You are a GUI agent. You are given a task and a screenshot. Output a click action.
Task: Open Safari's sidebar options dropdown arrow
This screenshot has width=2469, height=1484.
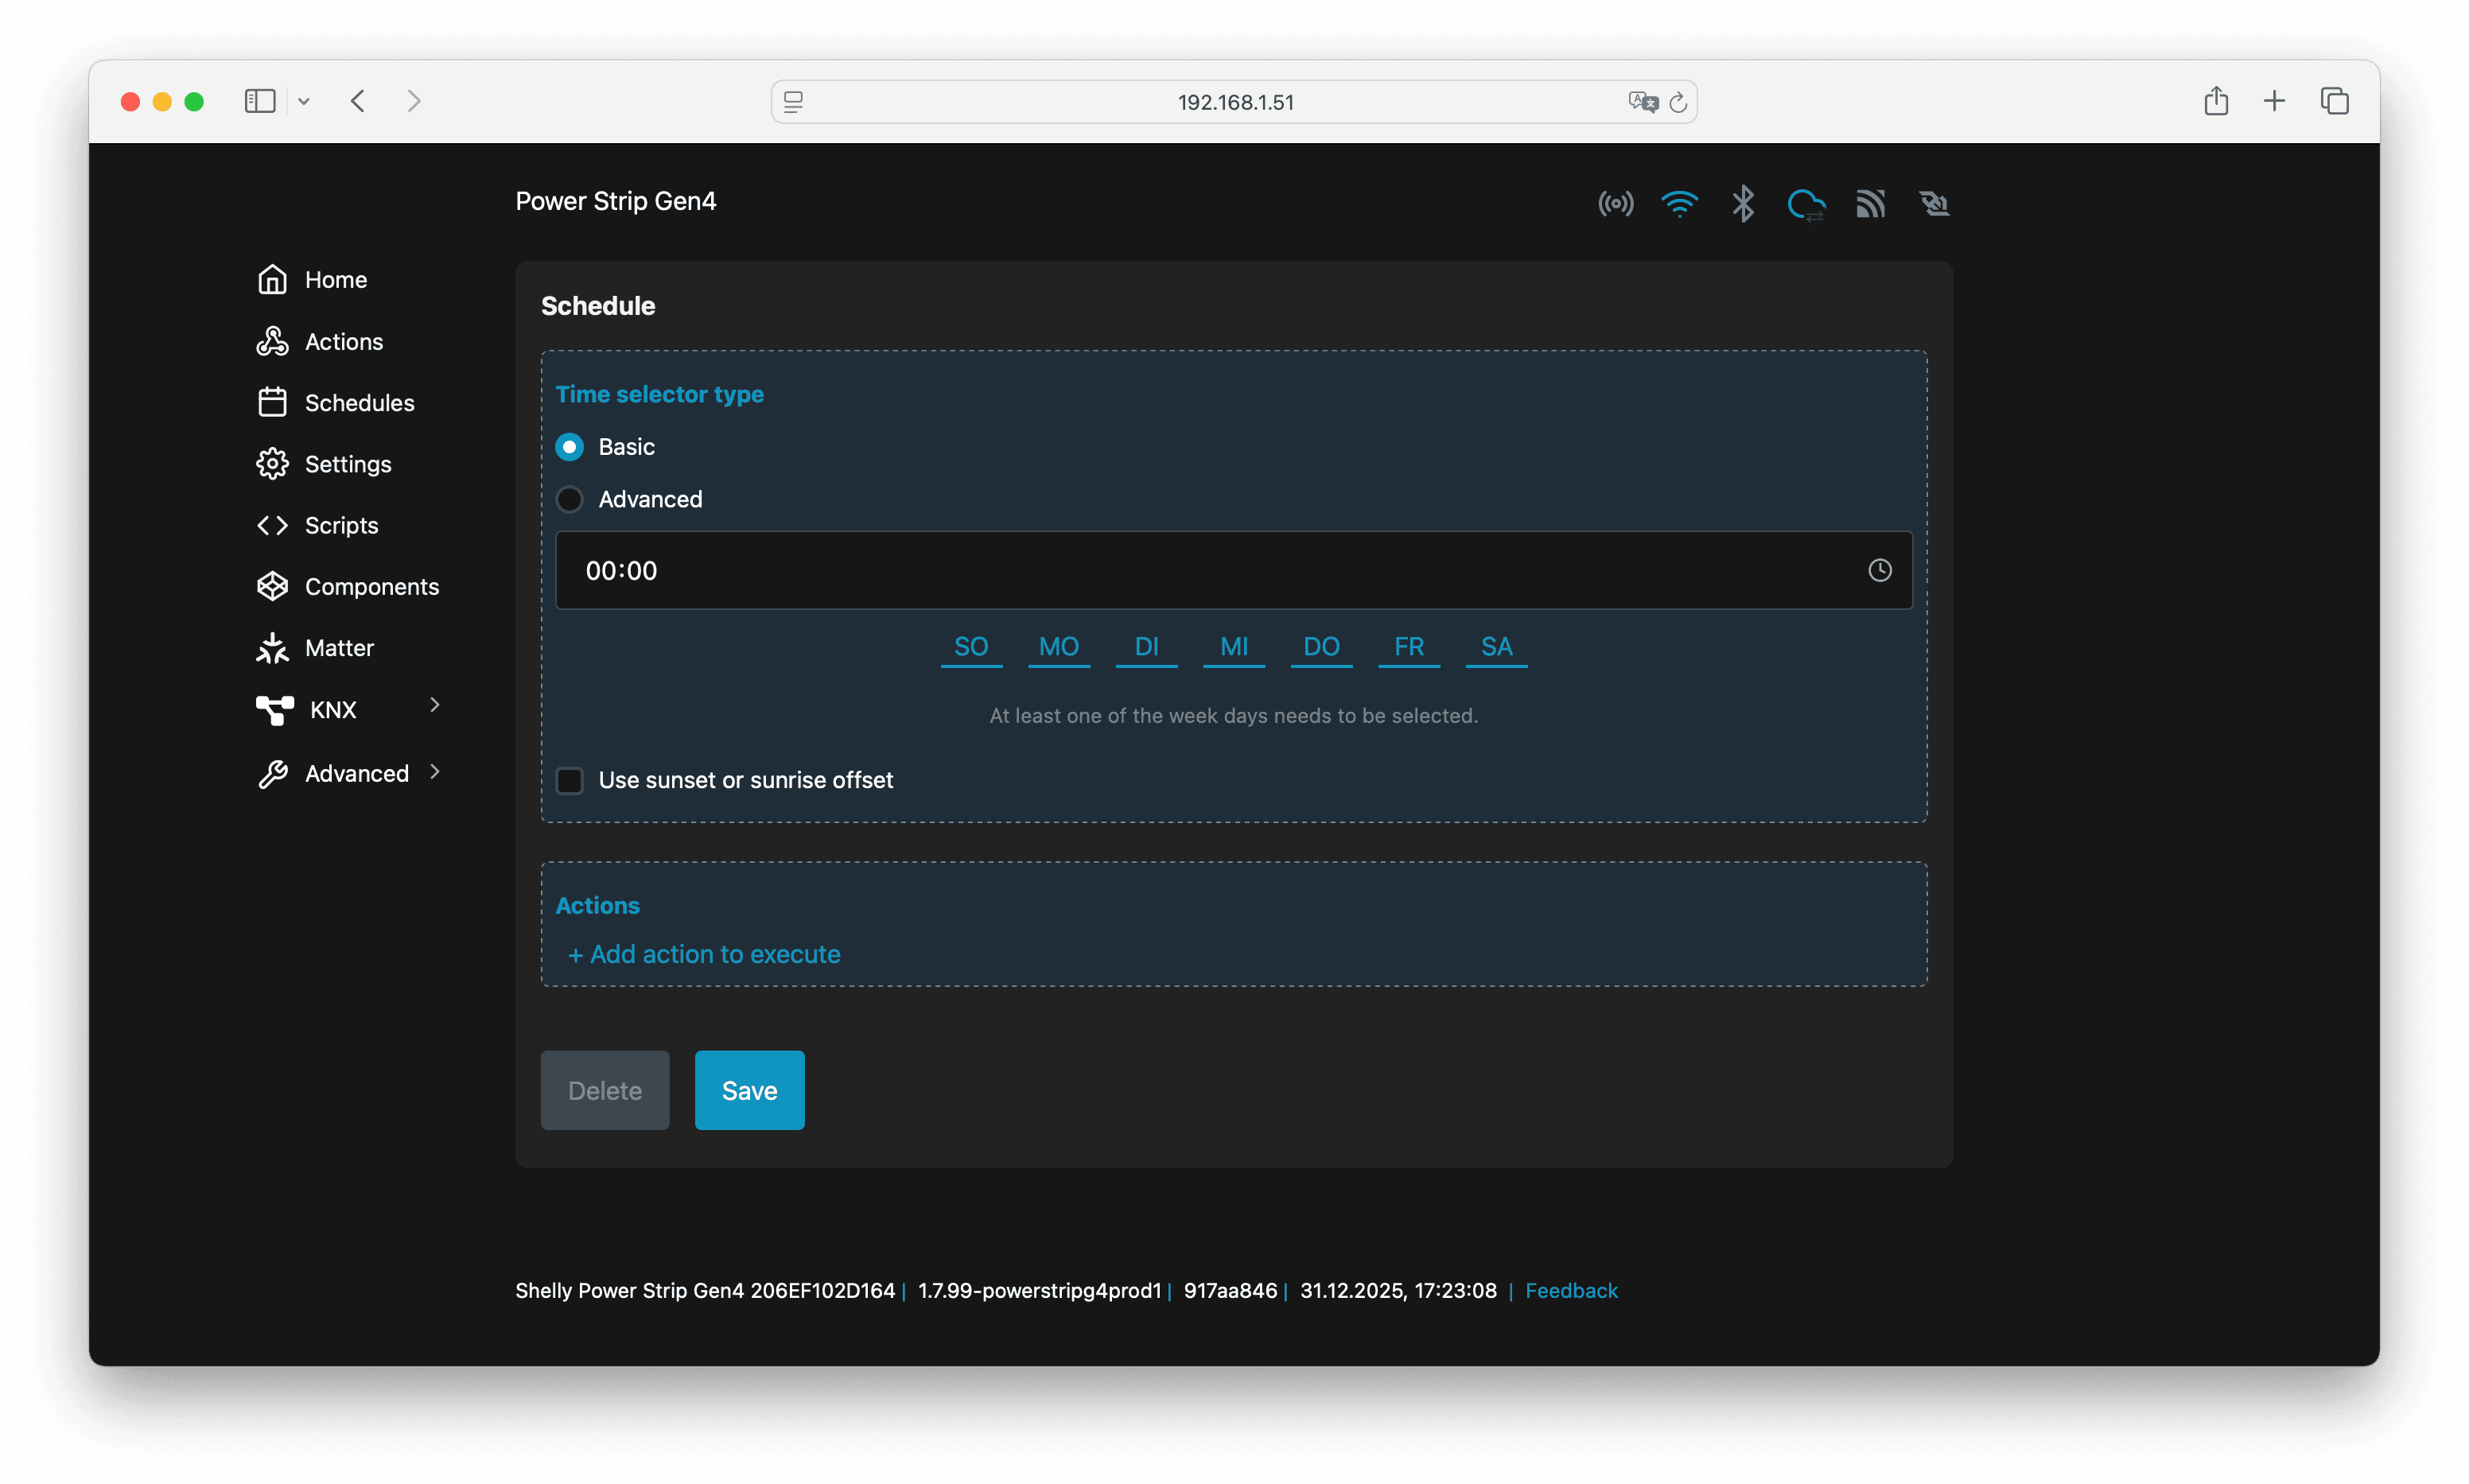(304, 101)
